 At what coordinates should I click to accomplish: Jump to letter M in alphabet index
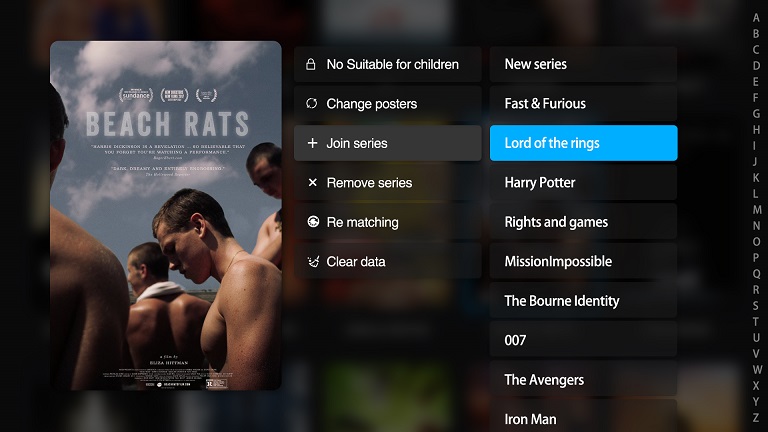[x=757, y=210]
